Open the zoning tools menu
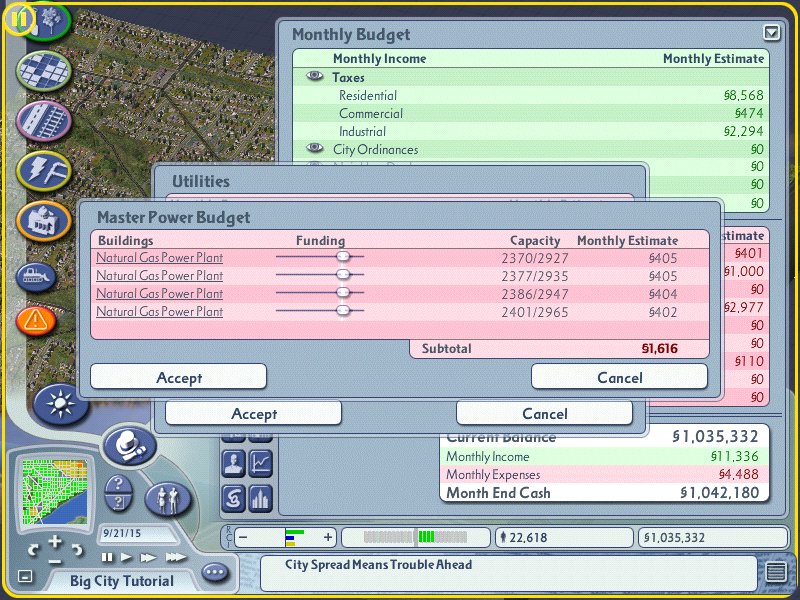This screenshot has width=800, height=600. point(43,69)
